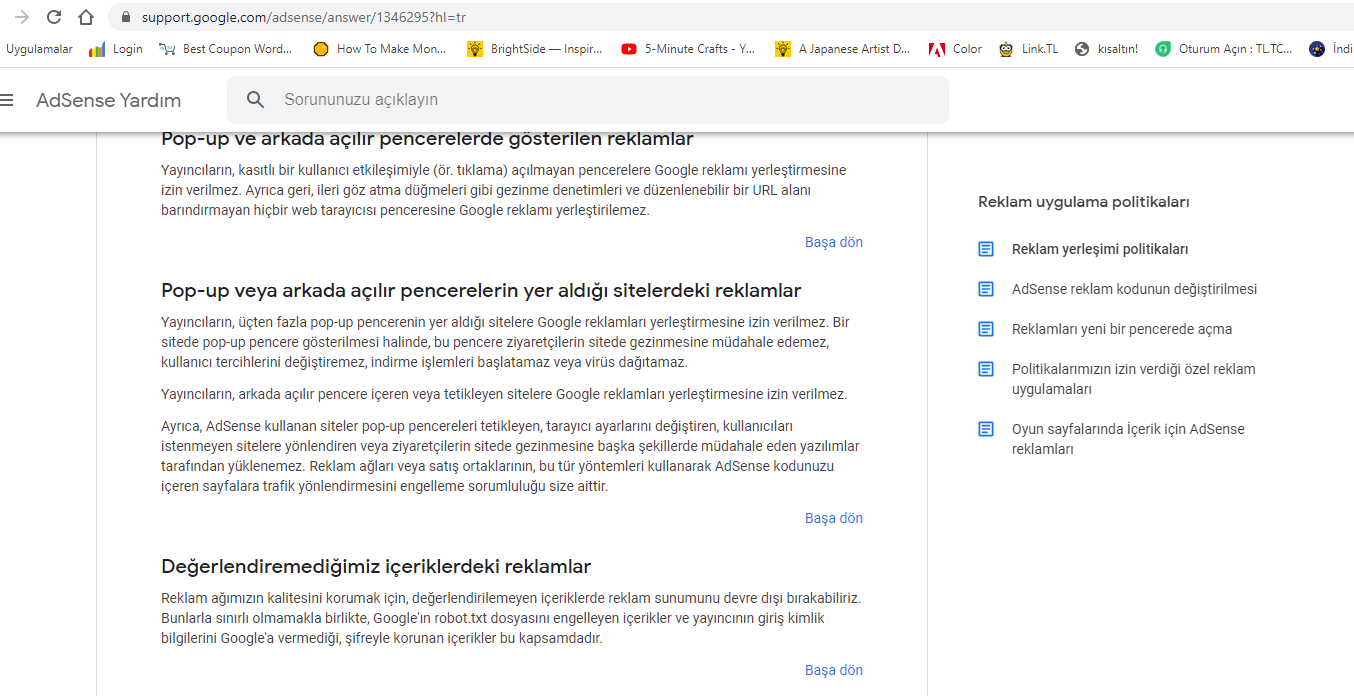The image size is (1354, 696).
Task: Open the AdSense Yardım home title
Action: [x=109, y=100]
